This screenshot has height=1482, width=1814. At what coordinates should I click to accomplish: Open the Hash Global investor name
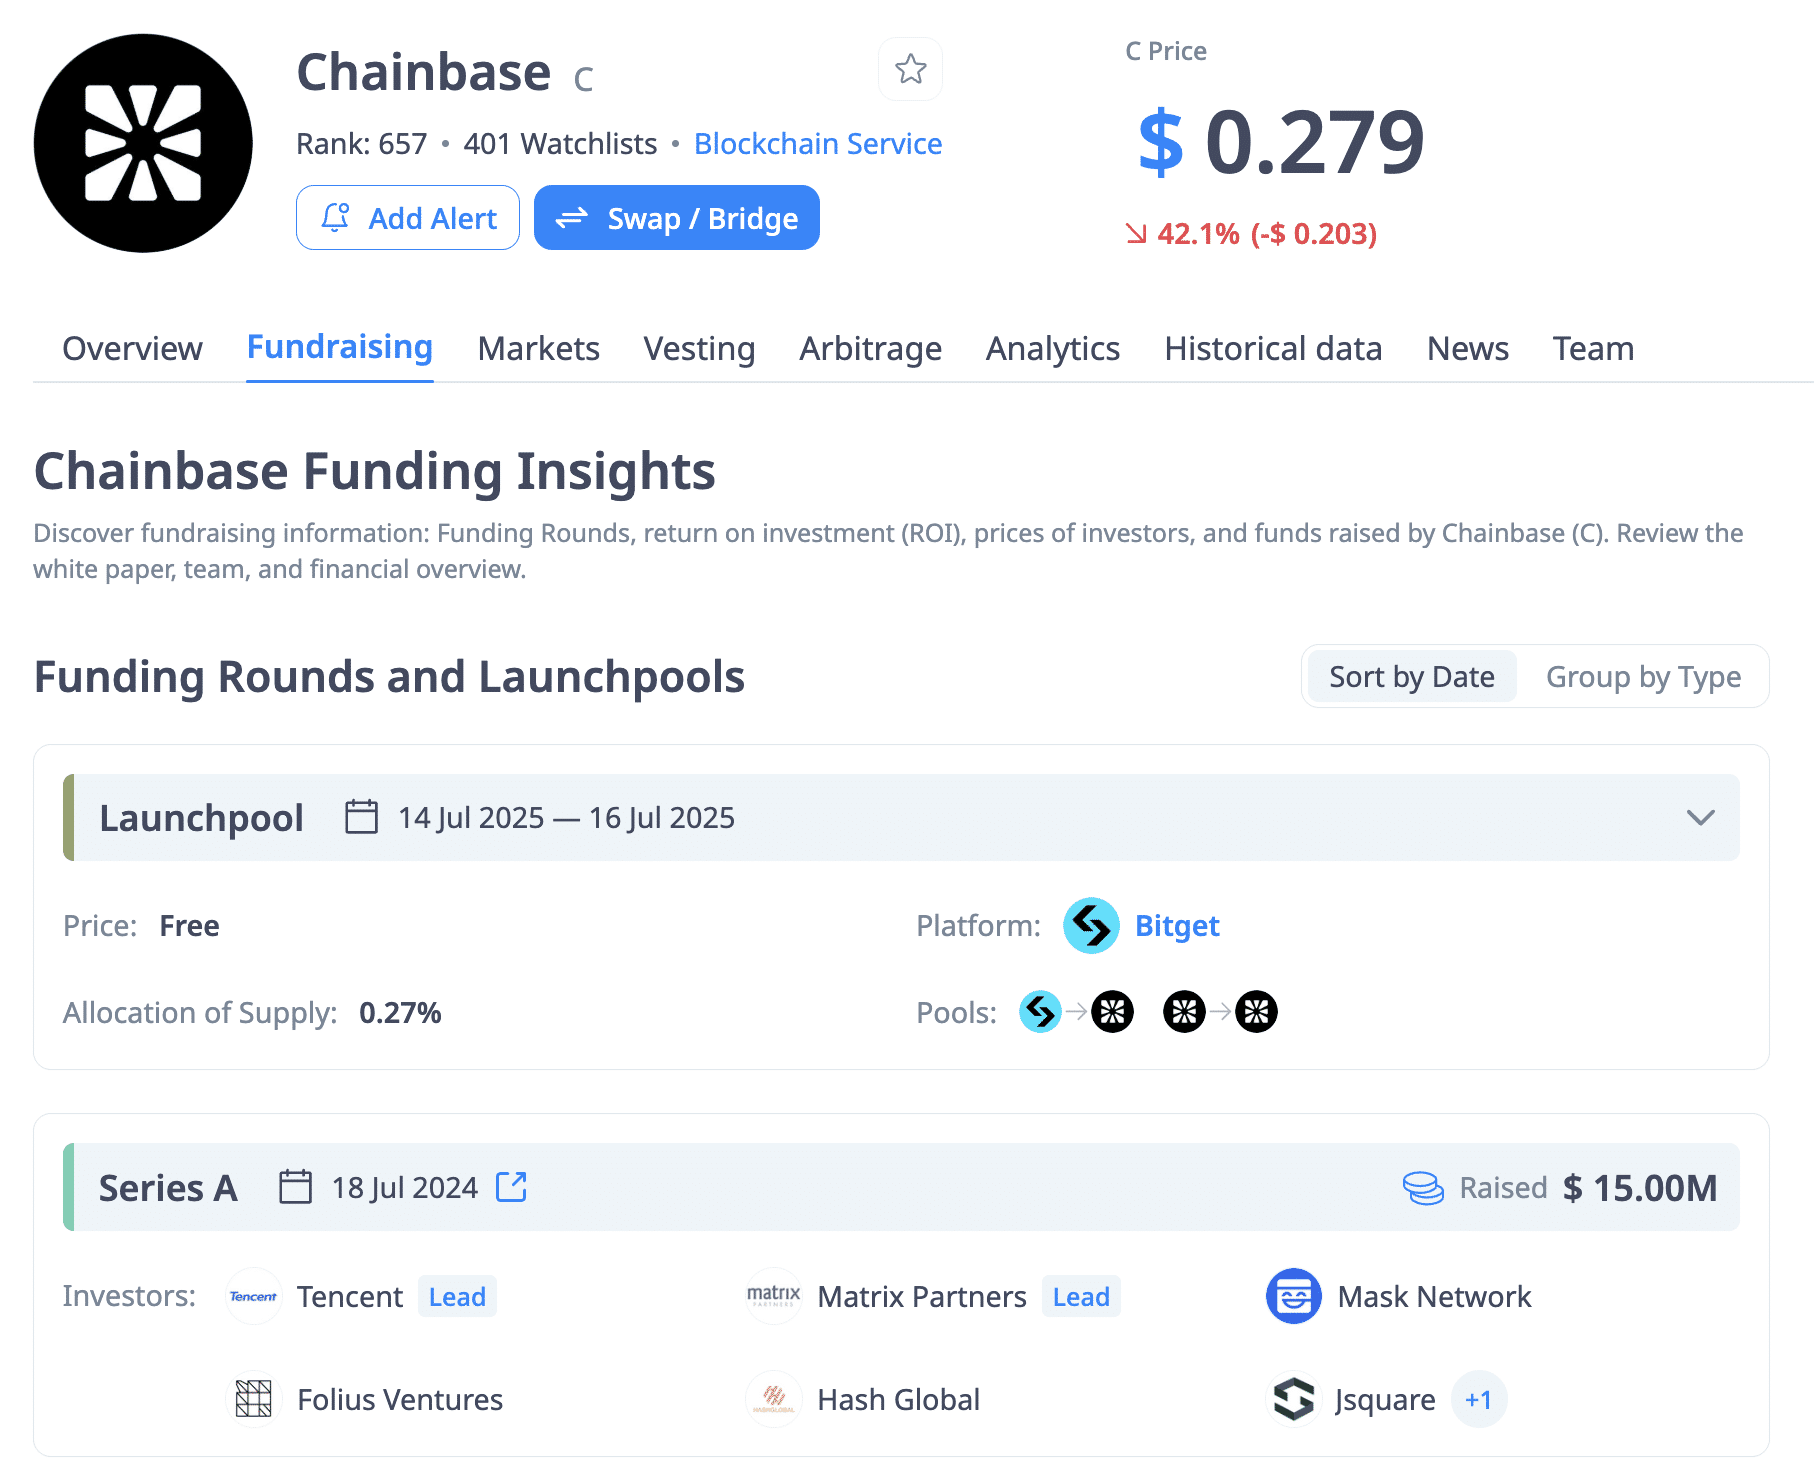pyautogui.click(x=898, y=1399)
